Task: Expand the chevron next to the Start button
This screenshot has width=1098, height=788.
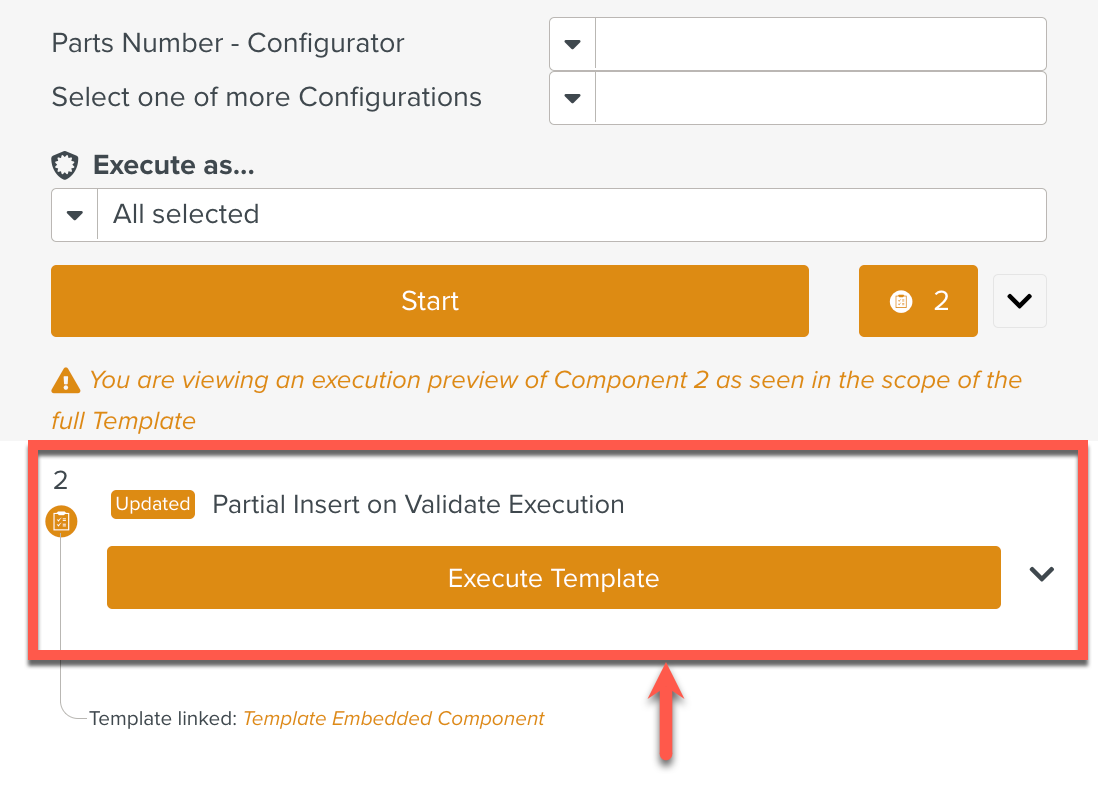Action: pos(1019,300)
